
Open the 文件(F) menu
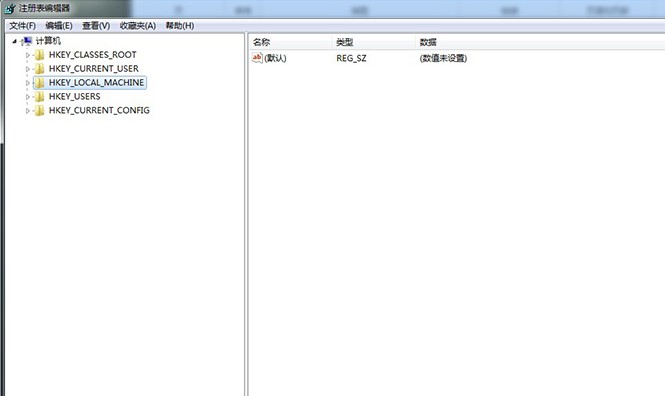[22, 26]
